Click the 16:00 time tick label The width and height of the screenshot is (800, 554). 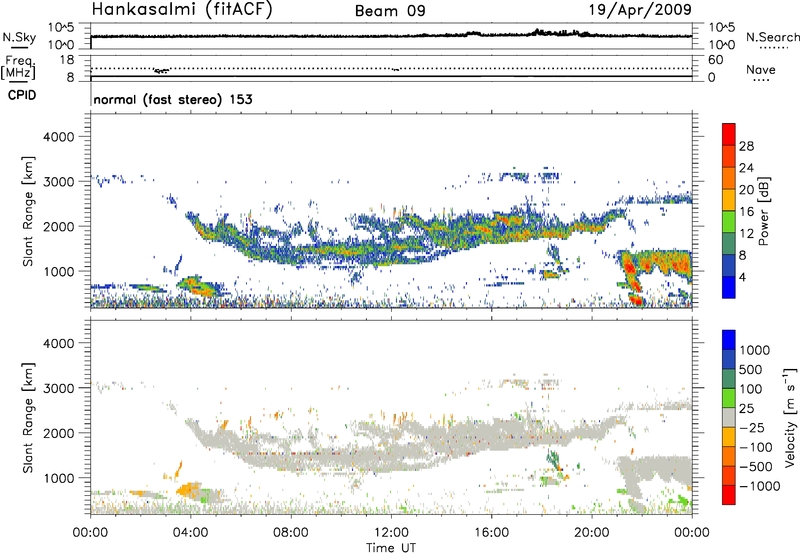(491, 533)
